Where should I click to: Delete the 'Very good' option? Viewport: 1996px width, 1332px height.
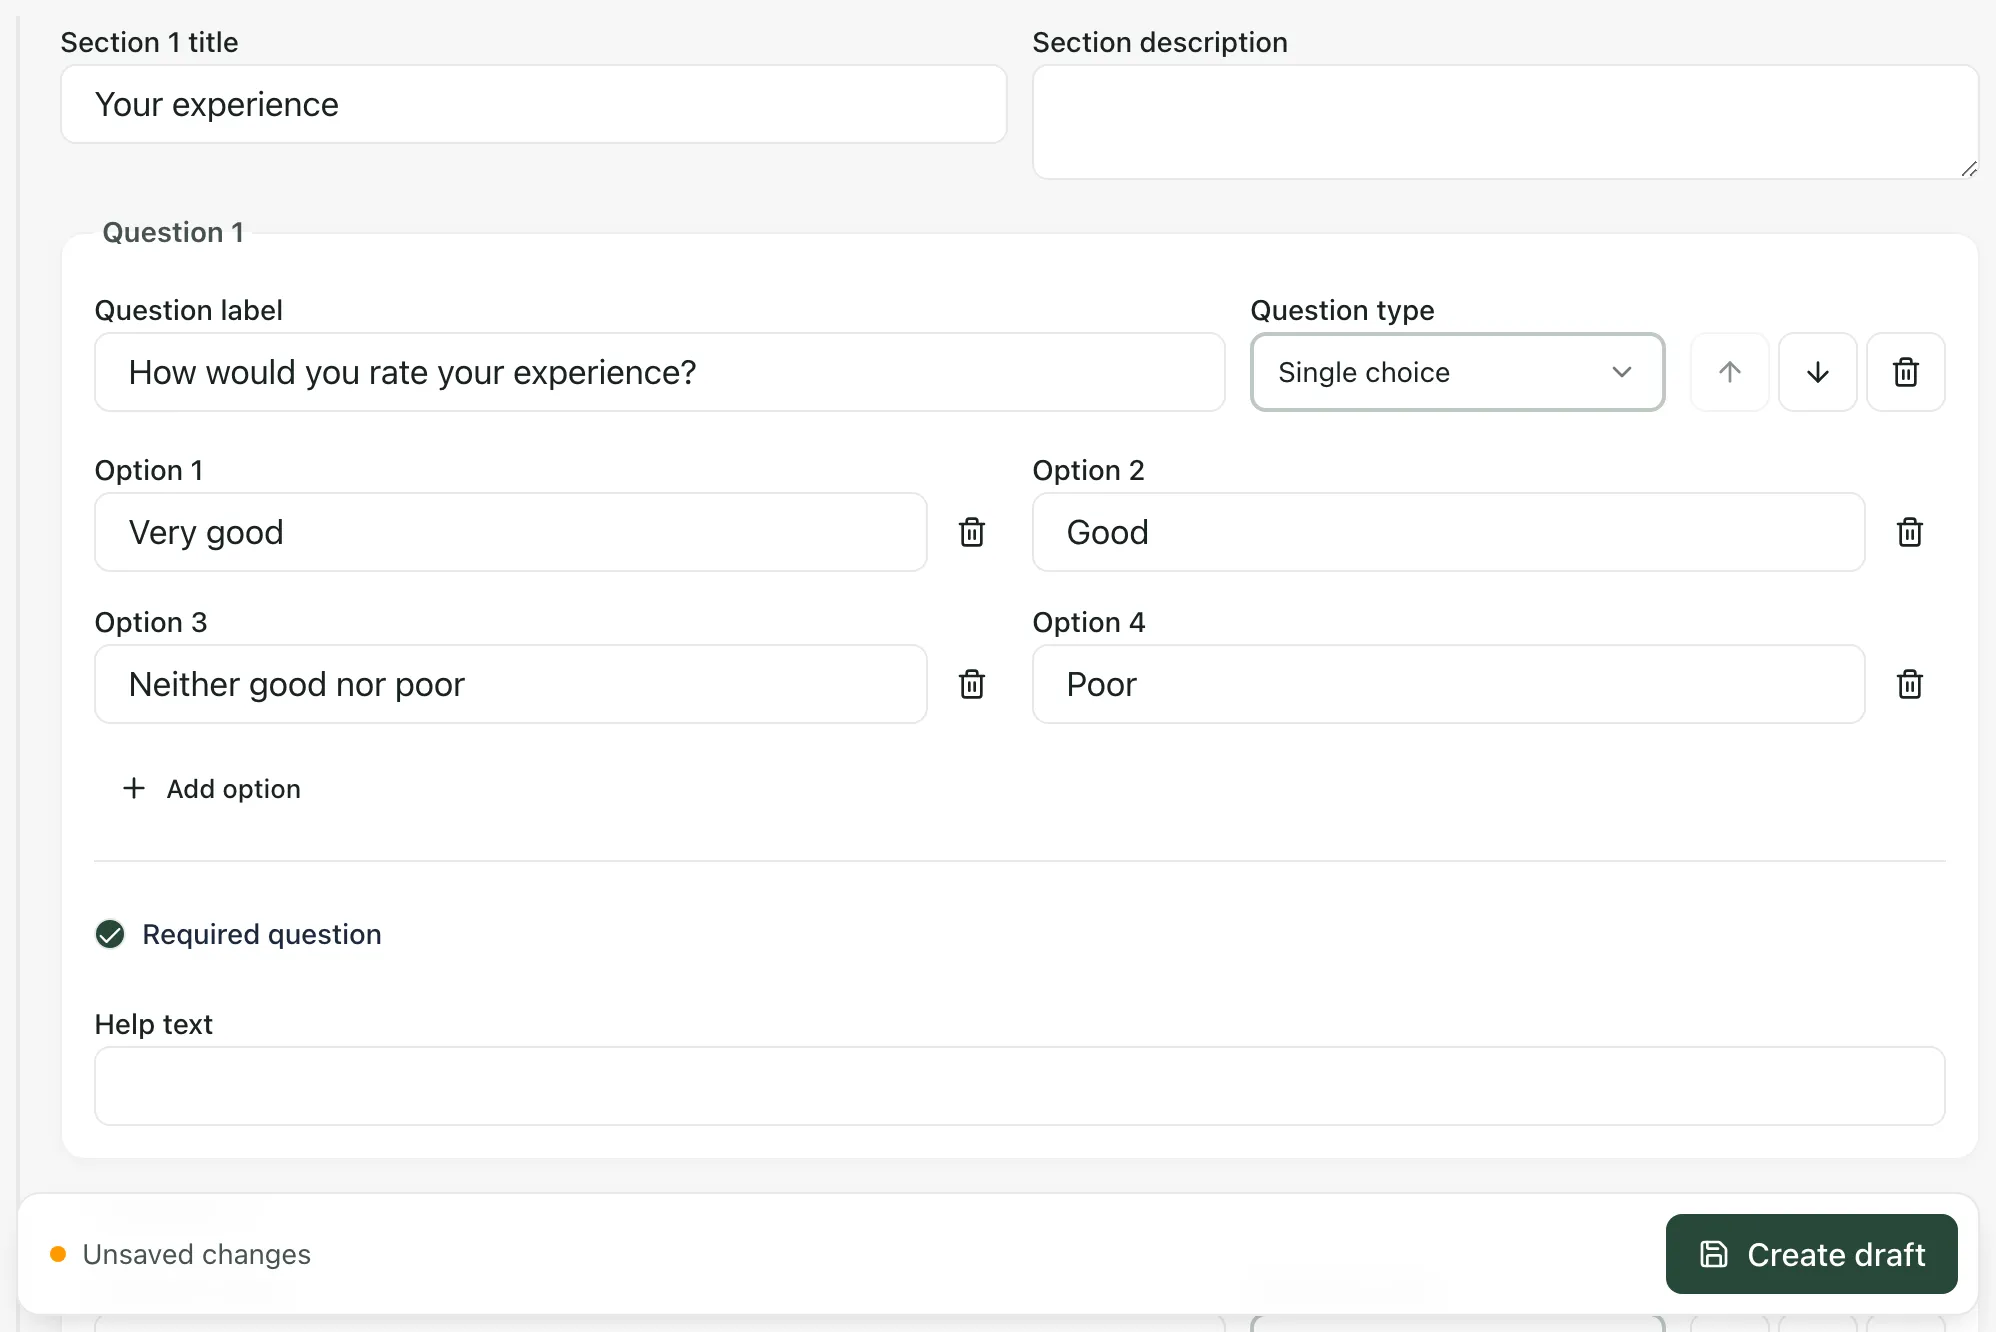972,532
